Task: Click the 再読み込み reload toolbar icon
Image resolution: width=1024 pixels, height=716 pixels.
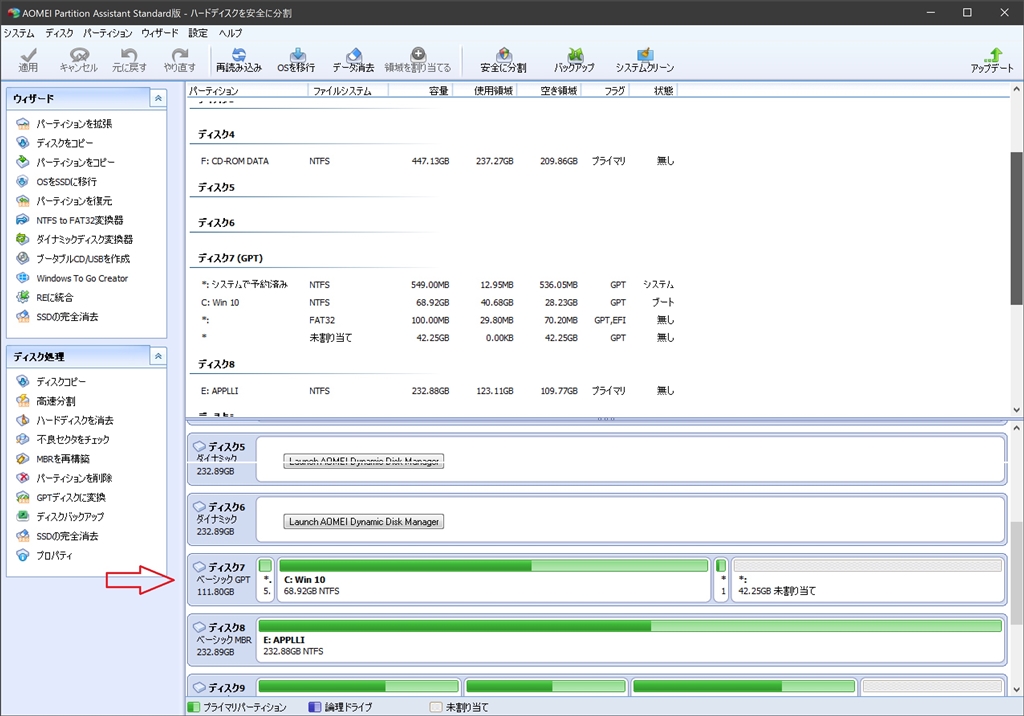Action: pos(238,59)
